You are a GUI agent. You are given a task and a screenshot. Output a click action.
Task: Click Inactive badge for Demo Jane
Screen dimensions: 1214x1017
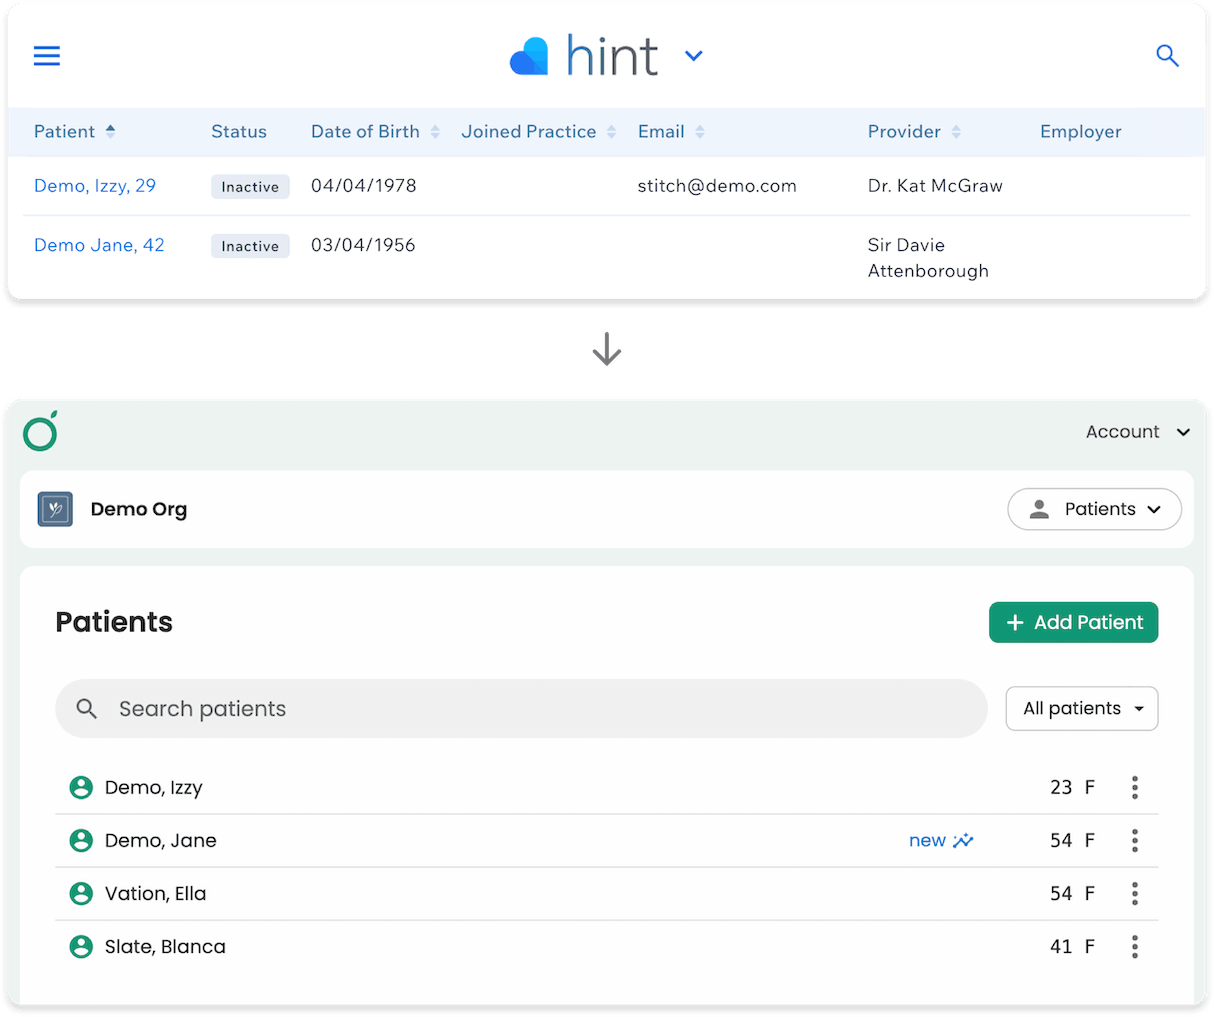pyautogui.click(x=250, y=246)
